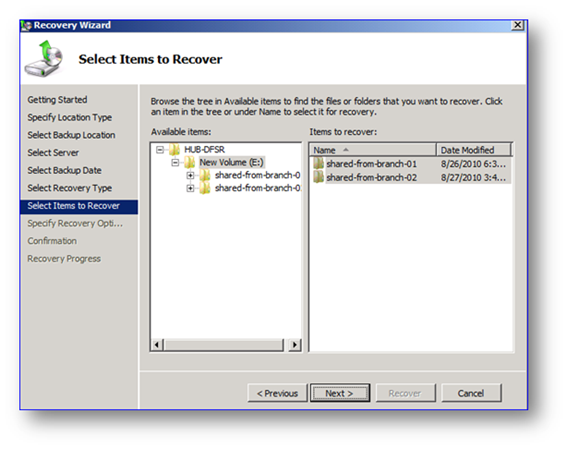567x449 pixels.
Task: Expand the second shared-from-branch tree folder
Action: click(190, 188)
